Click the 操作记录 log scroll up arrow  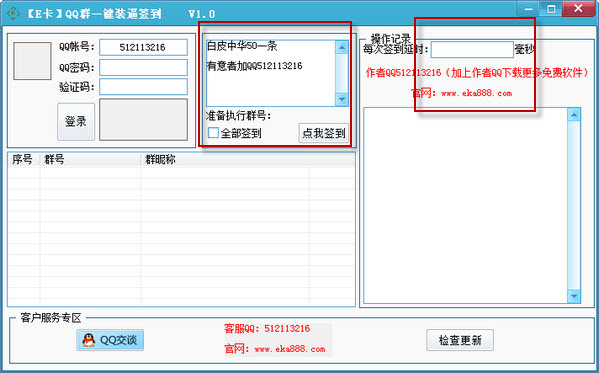(x=574, y=115)
